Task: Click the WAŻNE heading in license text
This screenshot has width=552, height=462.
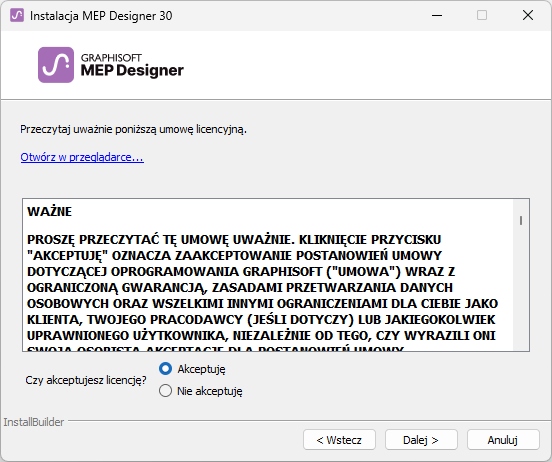Action: tap(50, 212)
